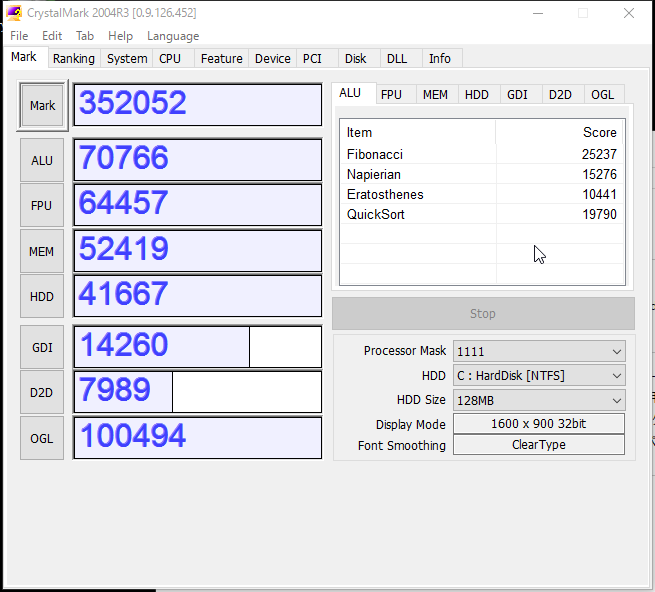The height and width of the screenshot is (592, 655).
Task: Click the Font Smoothing ClearType field
Action: point(539,445)
